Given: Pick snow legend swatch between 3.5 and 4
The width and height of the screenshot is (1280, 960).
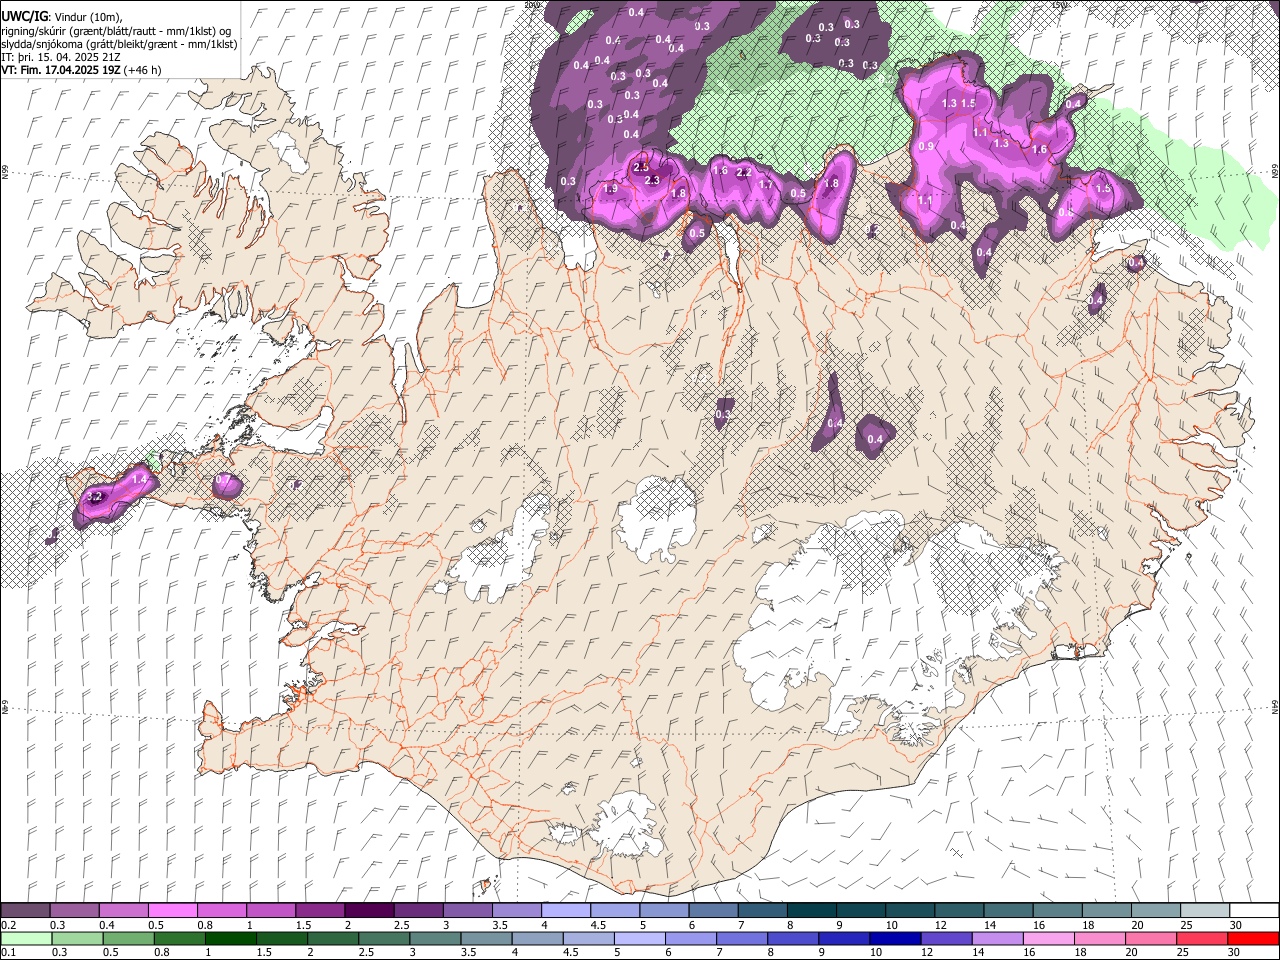Looking at the screenshot, I should tap(516, 911).
